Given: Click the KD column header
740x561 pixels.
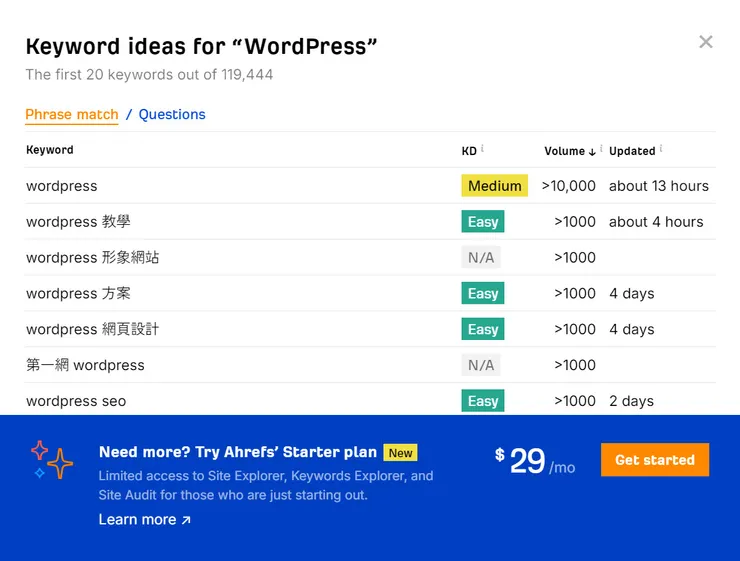Looking at the screenshot, I should point(469,151).
